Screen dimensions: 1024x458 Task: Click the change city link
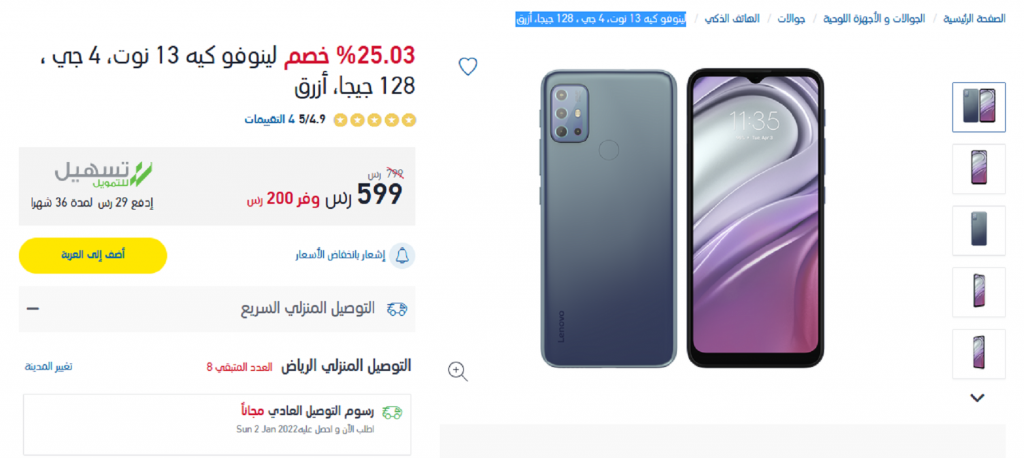pos(48,367)
